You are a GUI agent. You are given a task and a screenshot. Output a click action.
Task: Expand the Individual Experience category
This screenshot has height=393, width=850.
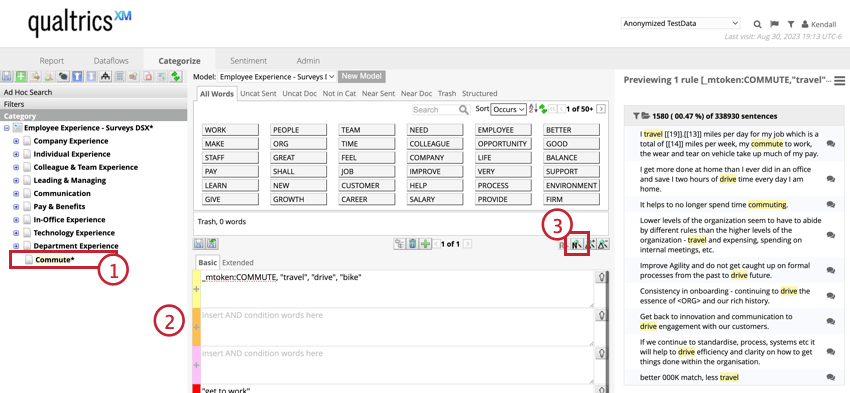[x=16, y=154]
